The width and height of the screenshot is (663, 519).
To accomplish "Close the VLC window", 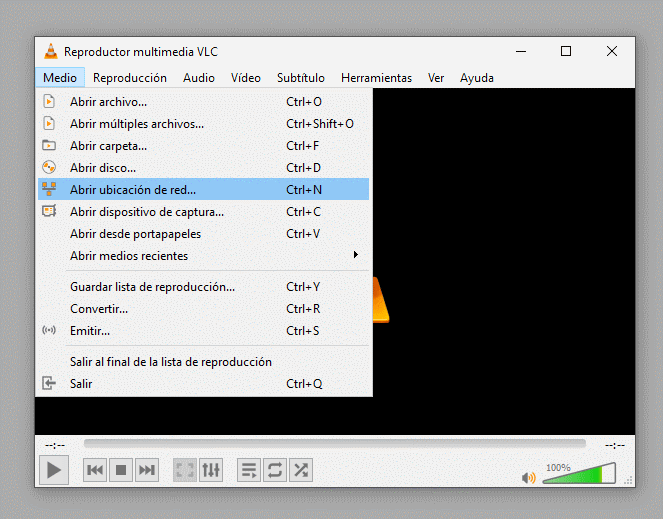I will (611, 51).
